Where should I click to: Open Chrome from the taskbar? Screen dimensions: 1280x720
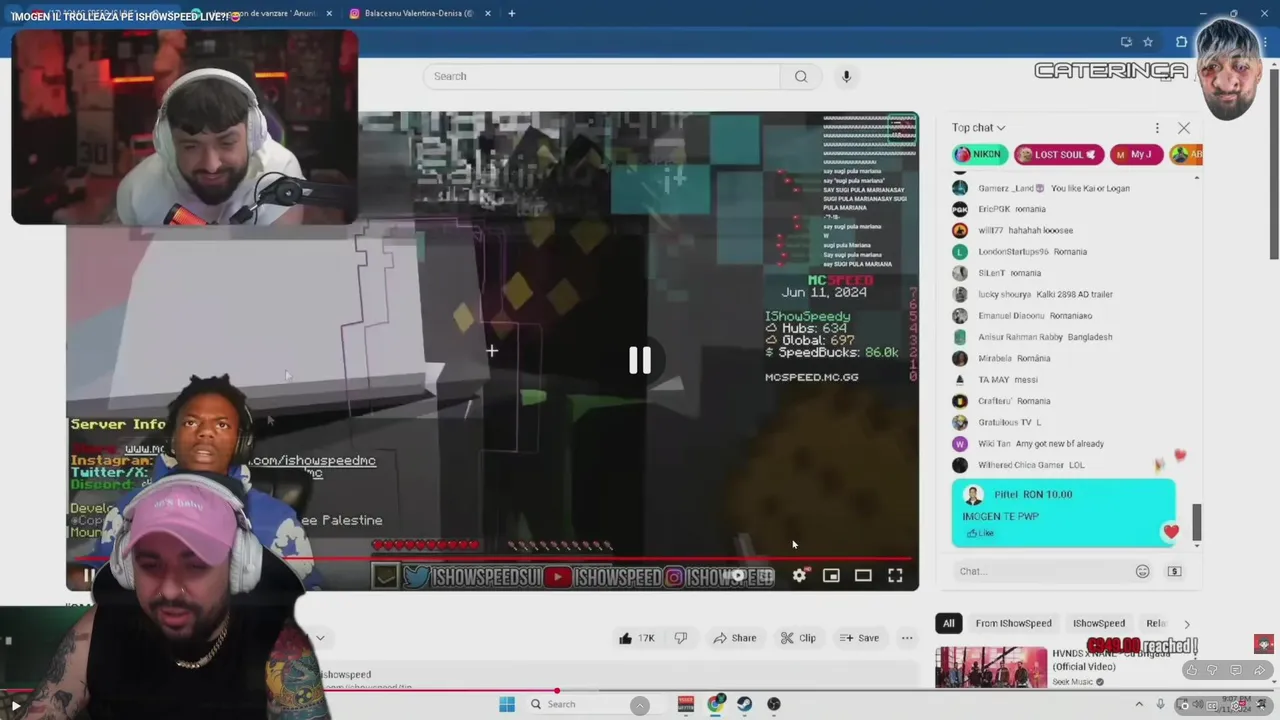[x=715, y=704]
